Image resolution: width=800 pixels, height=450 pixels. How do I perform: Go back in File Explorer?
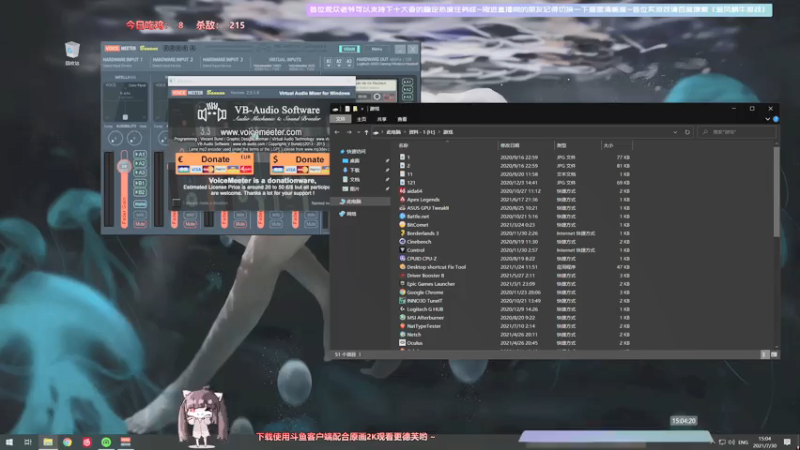pos(337,132)
